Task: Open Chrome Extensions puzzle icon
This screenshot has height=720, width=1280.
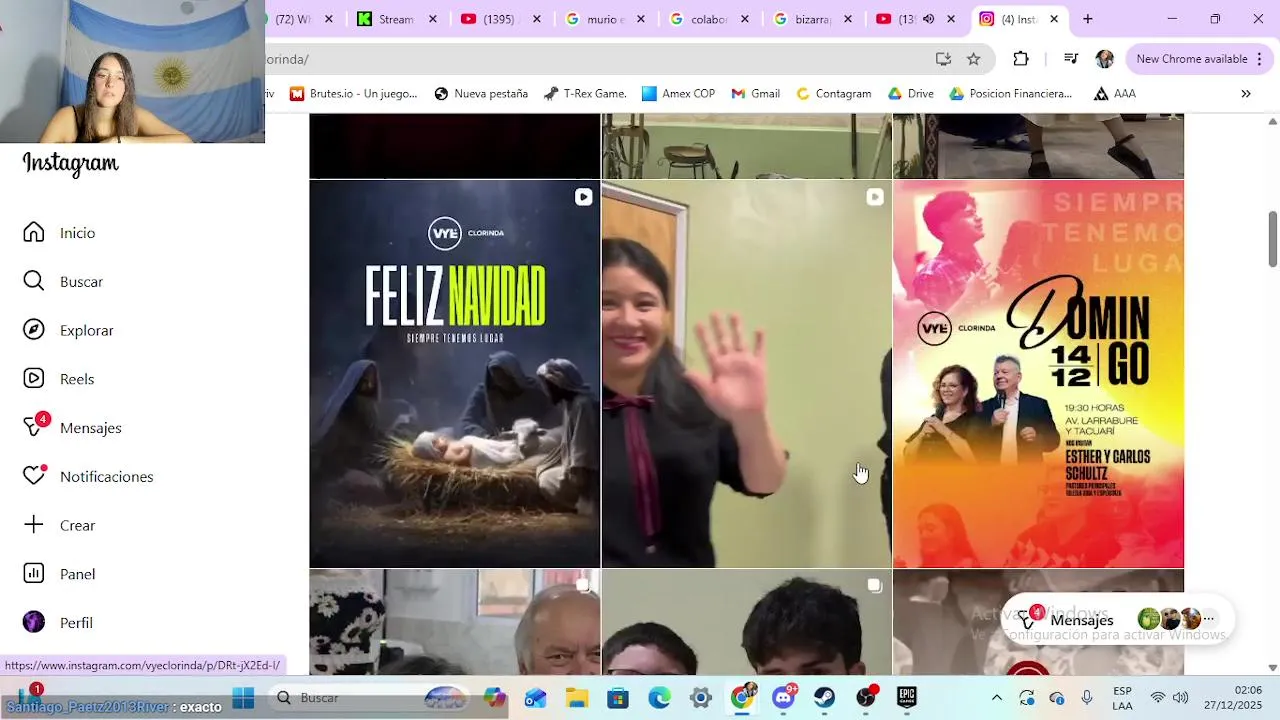Action: tap(1021, 59)
